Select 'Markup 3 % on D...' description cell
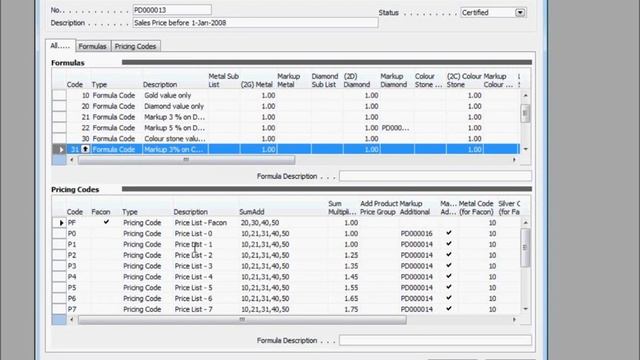640x360 pixels. (175, 117)
